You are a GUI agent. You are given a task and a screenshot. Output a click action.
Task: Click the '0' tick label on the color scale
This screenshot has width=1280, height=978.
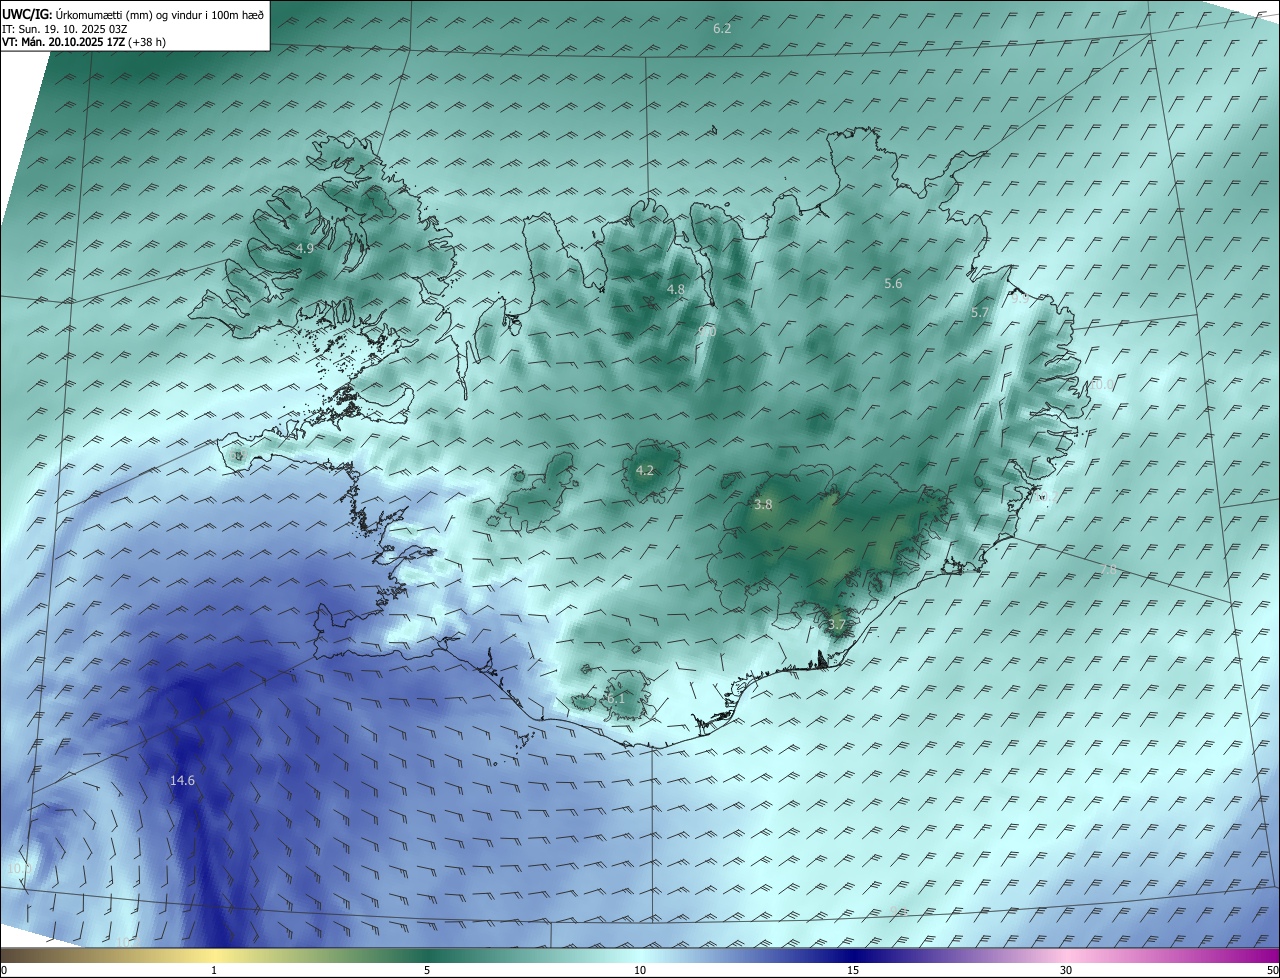[4, 970]
